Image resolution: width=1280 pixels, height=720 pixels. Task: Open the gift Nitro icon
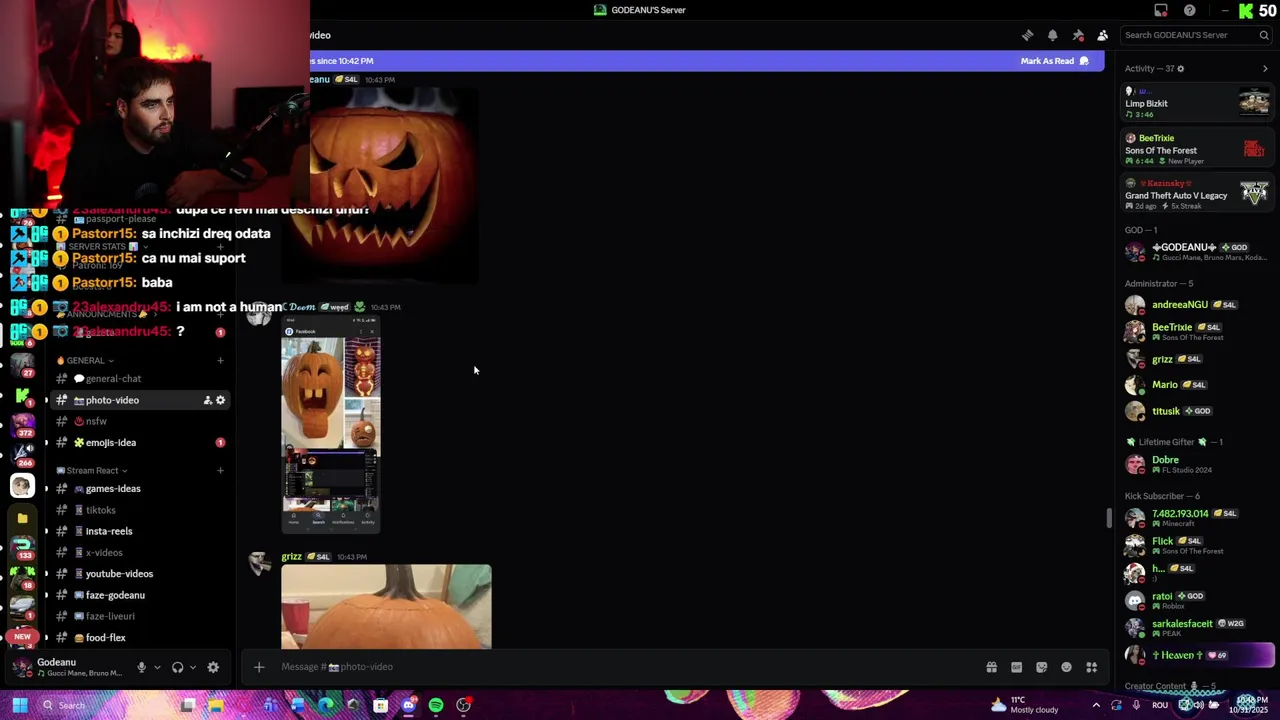pyautogui.click(x=991, y=667)
